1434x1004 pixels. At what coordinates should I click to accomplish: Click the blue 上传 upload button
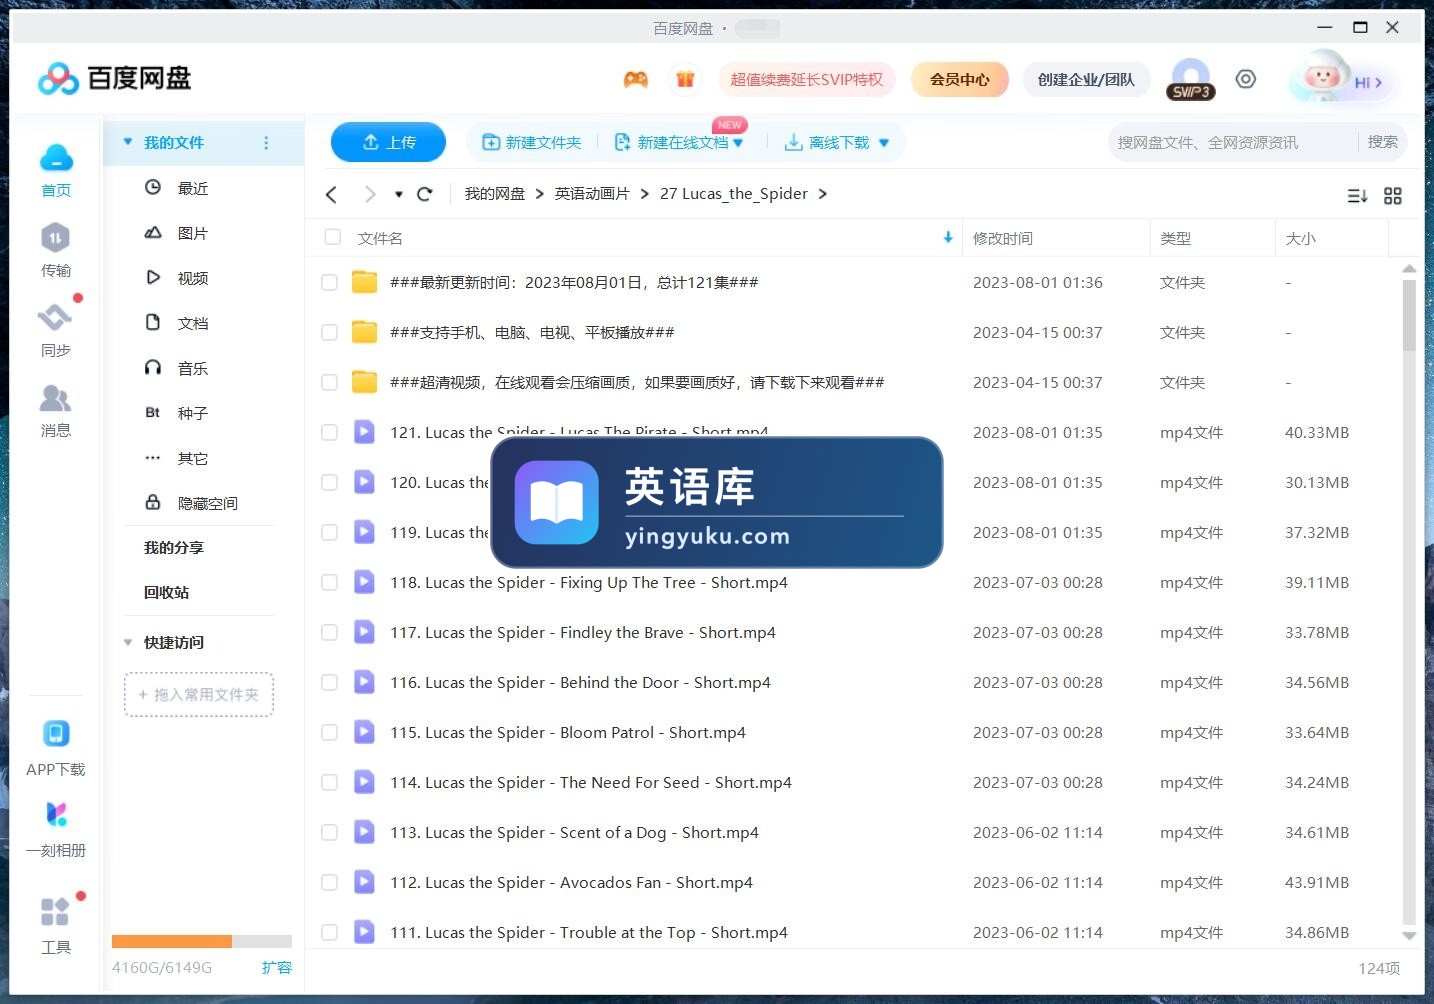(x=388, y=142)
